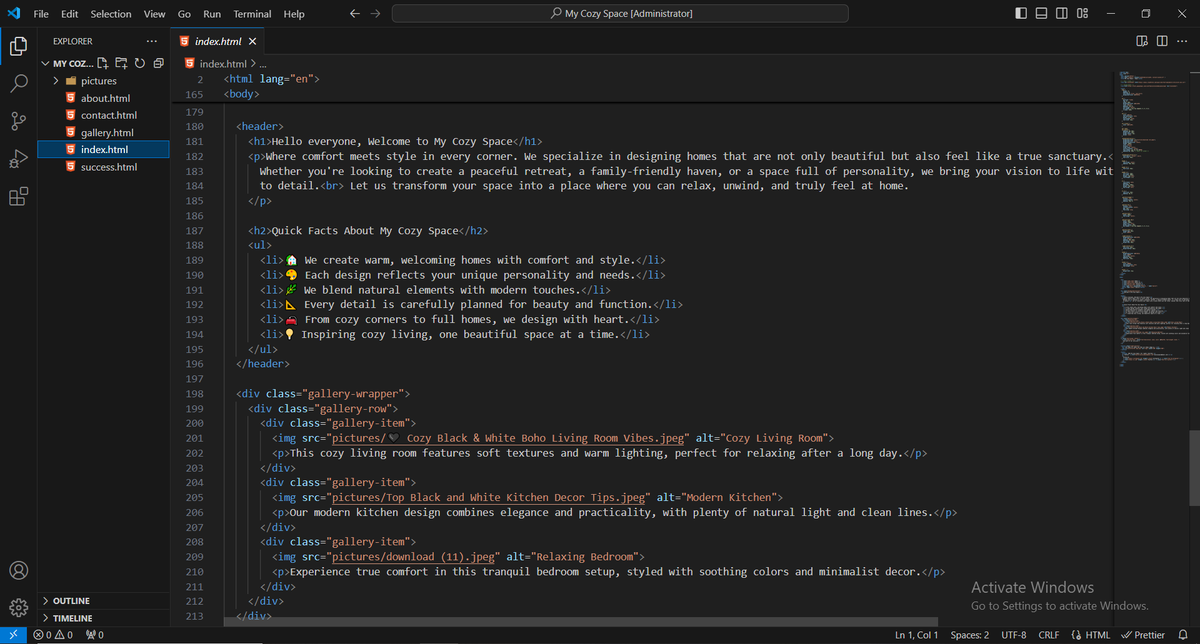Screen dimensions: 1200x644
Task: Open the Extensions view
Action: click(x=18, y=197)
